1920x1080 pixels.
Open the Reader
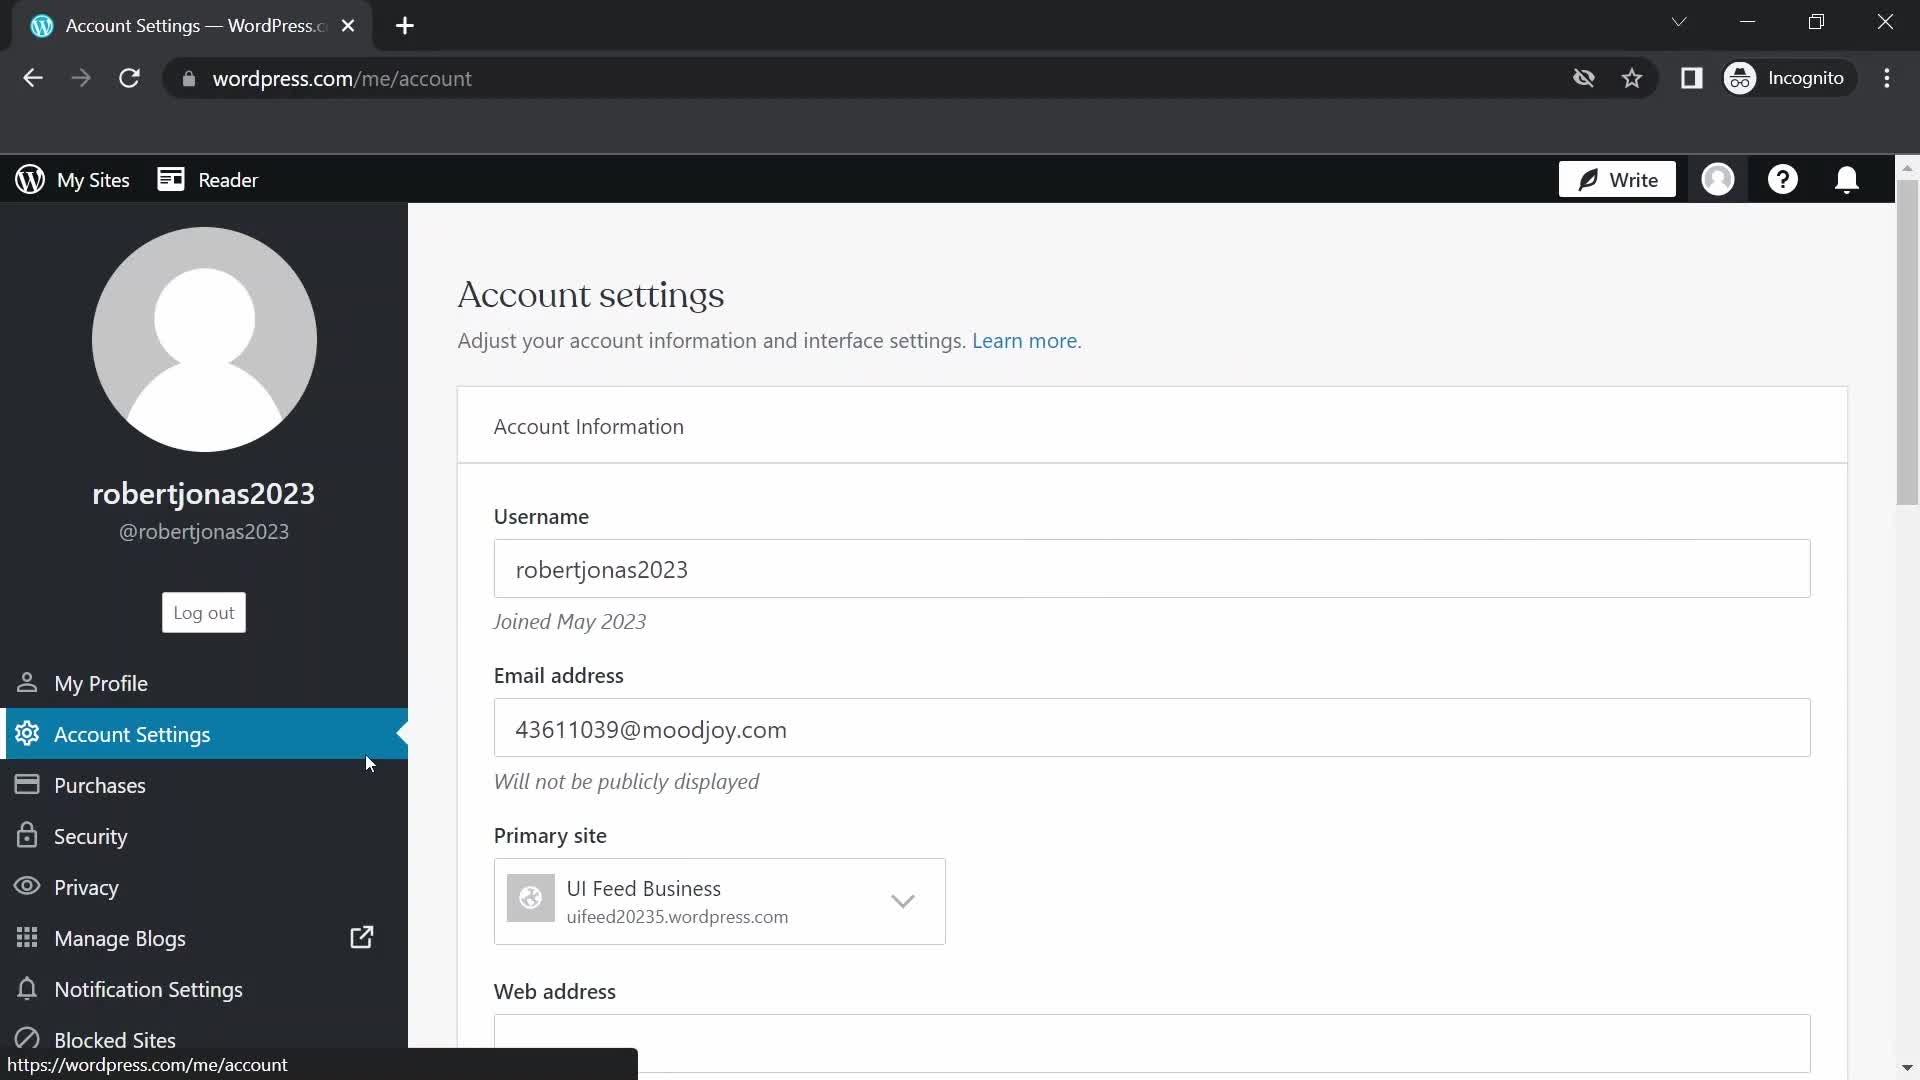[207, 180]
